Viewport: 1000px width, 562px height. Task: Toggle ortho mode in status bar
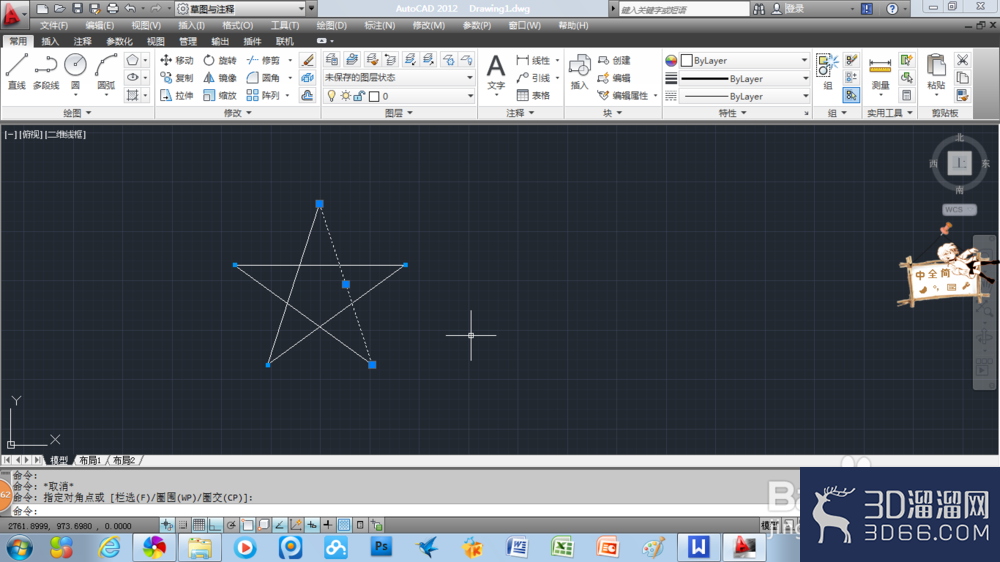pos(215,525)
